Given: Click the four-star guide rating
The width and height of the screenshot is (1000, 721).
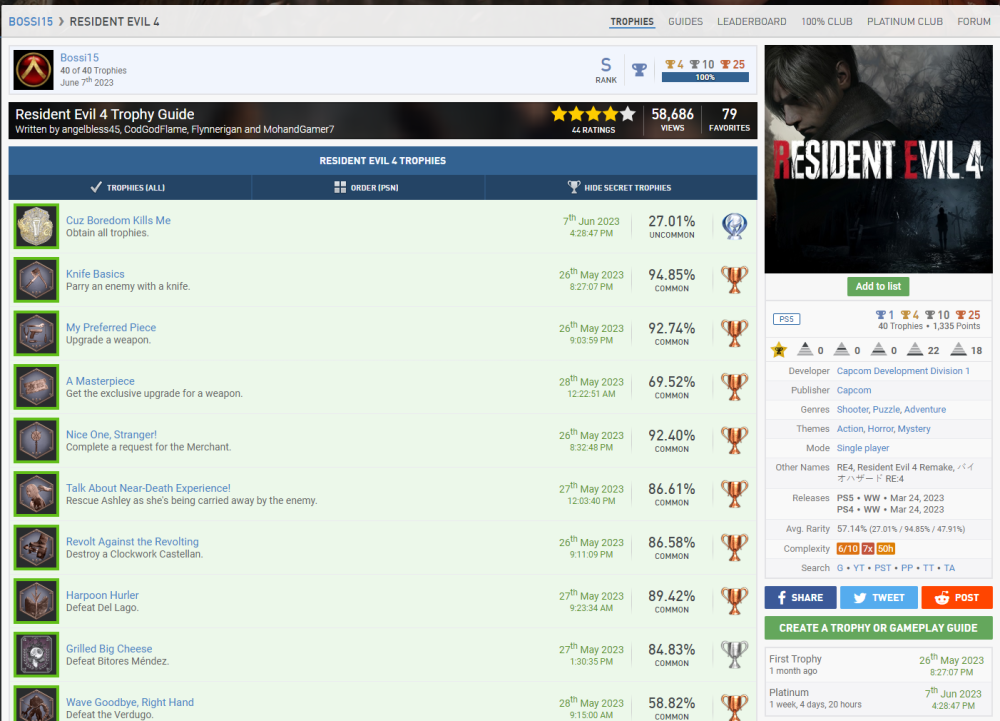Looking at the screenshot, I should click(593, 114).
